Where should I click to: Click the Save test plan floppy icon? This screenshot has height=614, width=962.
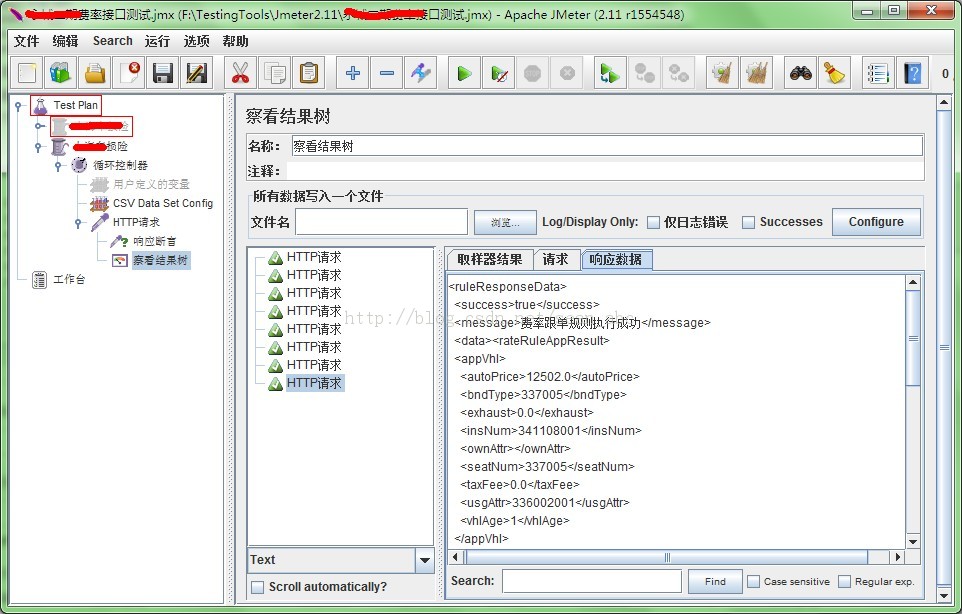click(x=163, y=73)
